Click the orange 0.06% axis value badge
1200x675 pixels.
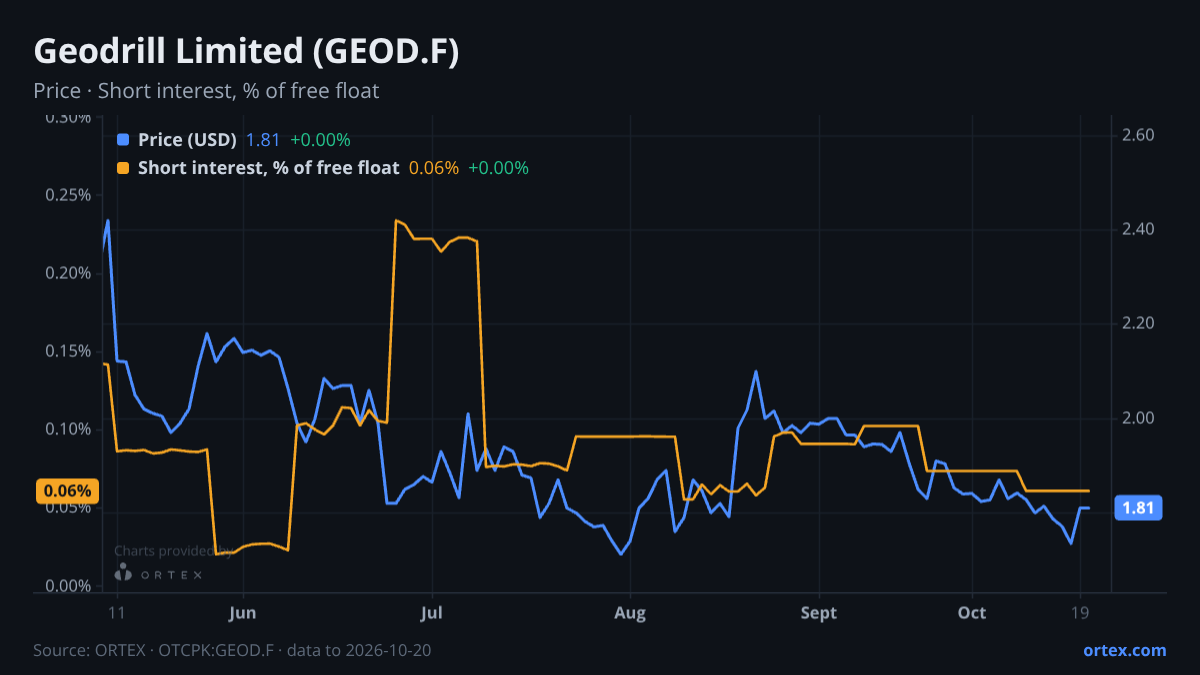tap(68, 491)
